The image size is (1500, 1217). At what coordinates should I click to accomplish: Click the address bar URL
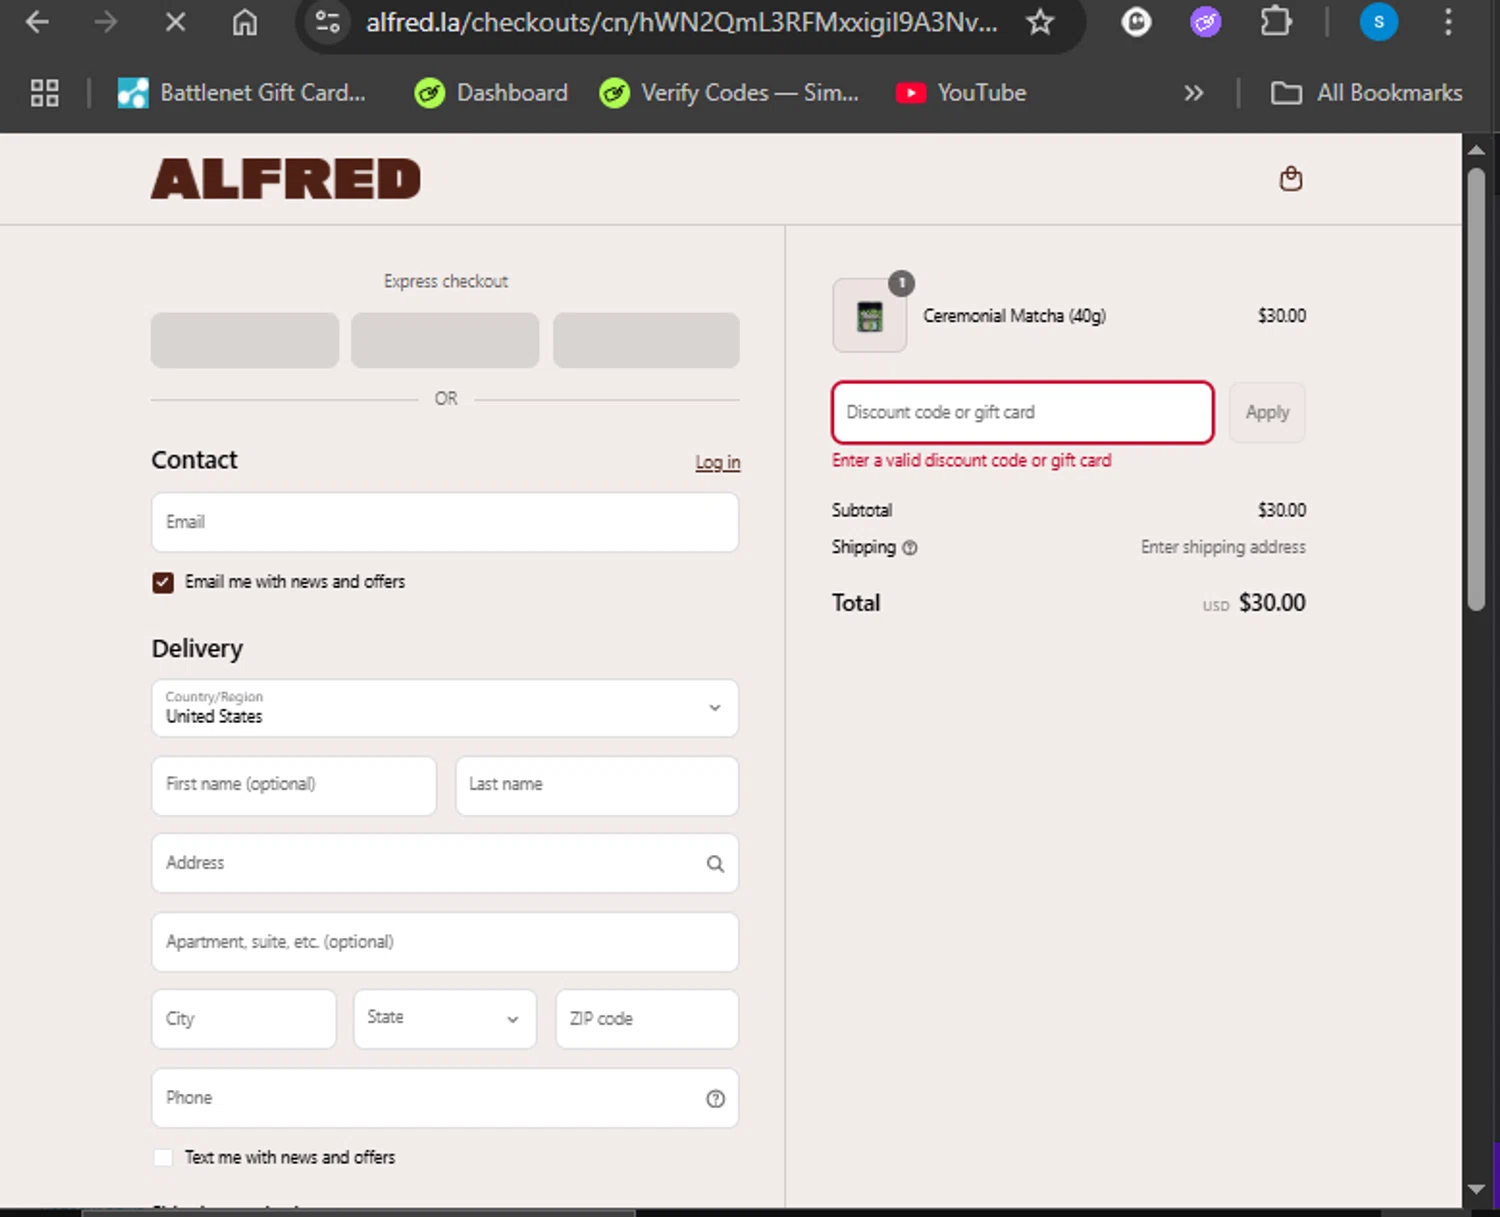click(x=681, y=22)
